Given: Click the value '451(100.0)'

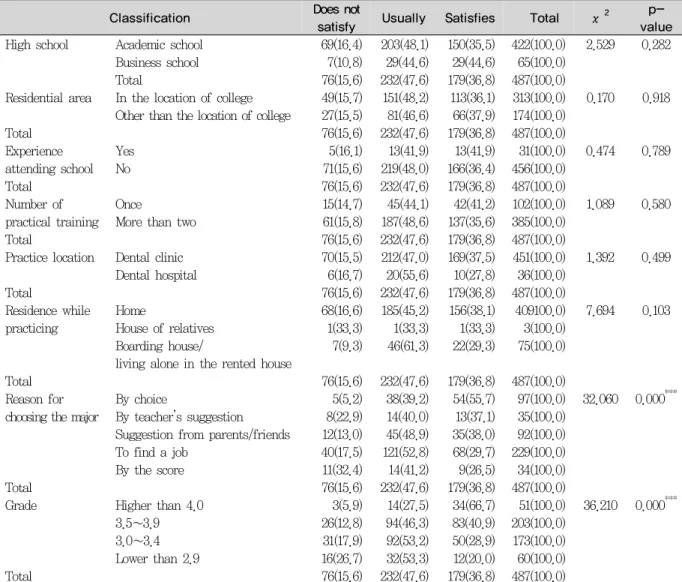Looking at the screenshot, I should (538, 258).
